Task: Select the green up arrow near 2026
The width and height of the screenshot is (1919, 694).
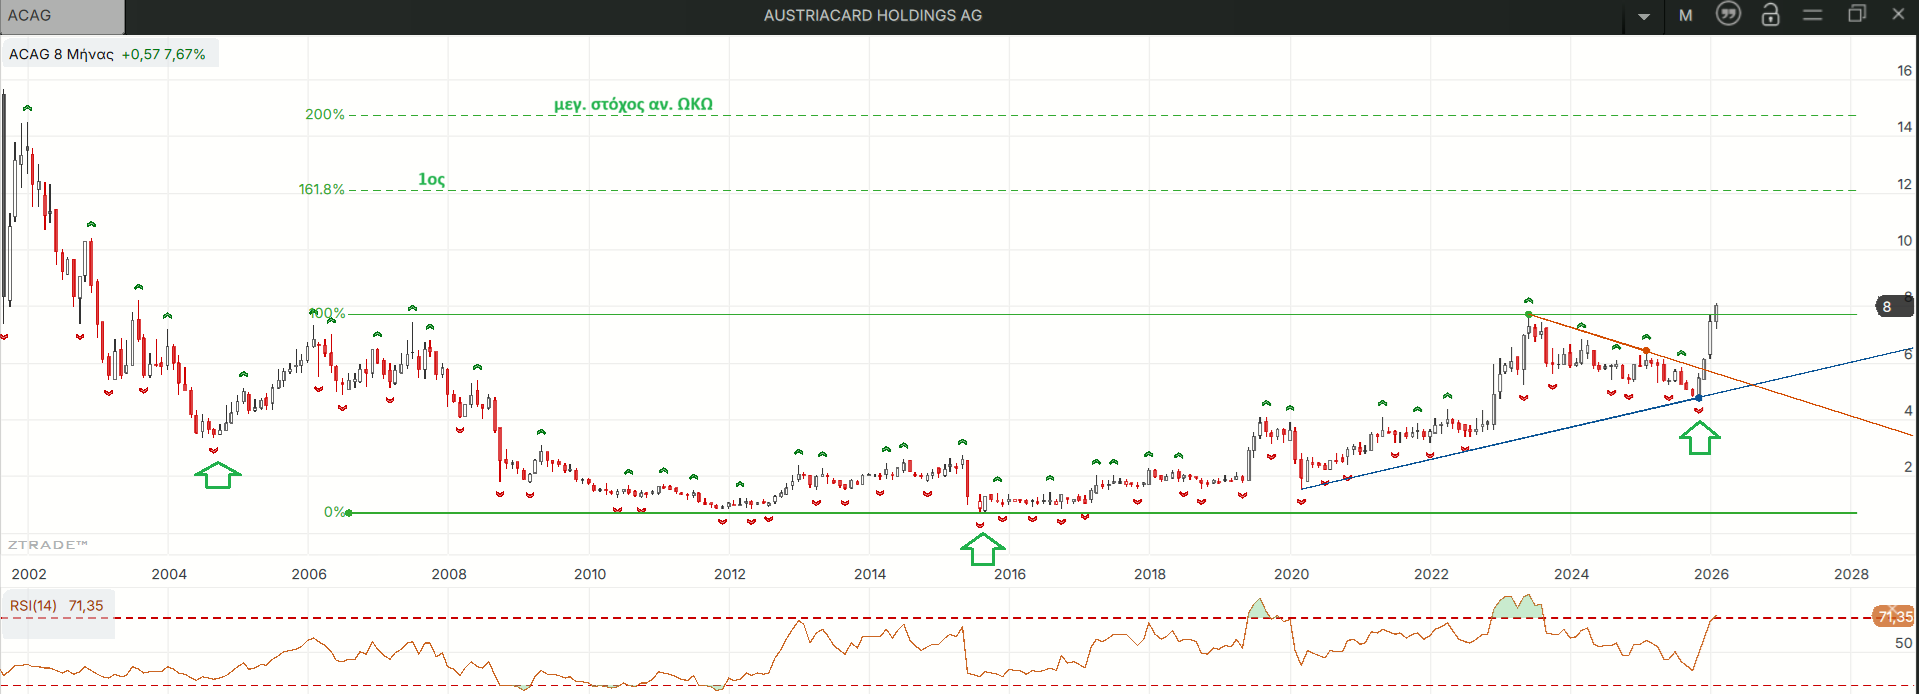Action: coord(1699,438)
